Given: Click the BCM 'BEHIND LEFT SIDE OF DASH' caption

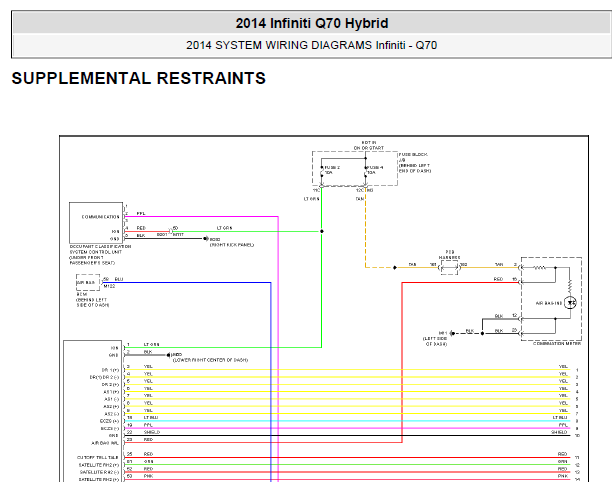Looking at the screenshot, I should (x=92, y=302).
